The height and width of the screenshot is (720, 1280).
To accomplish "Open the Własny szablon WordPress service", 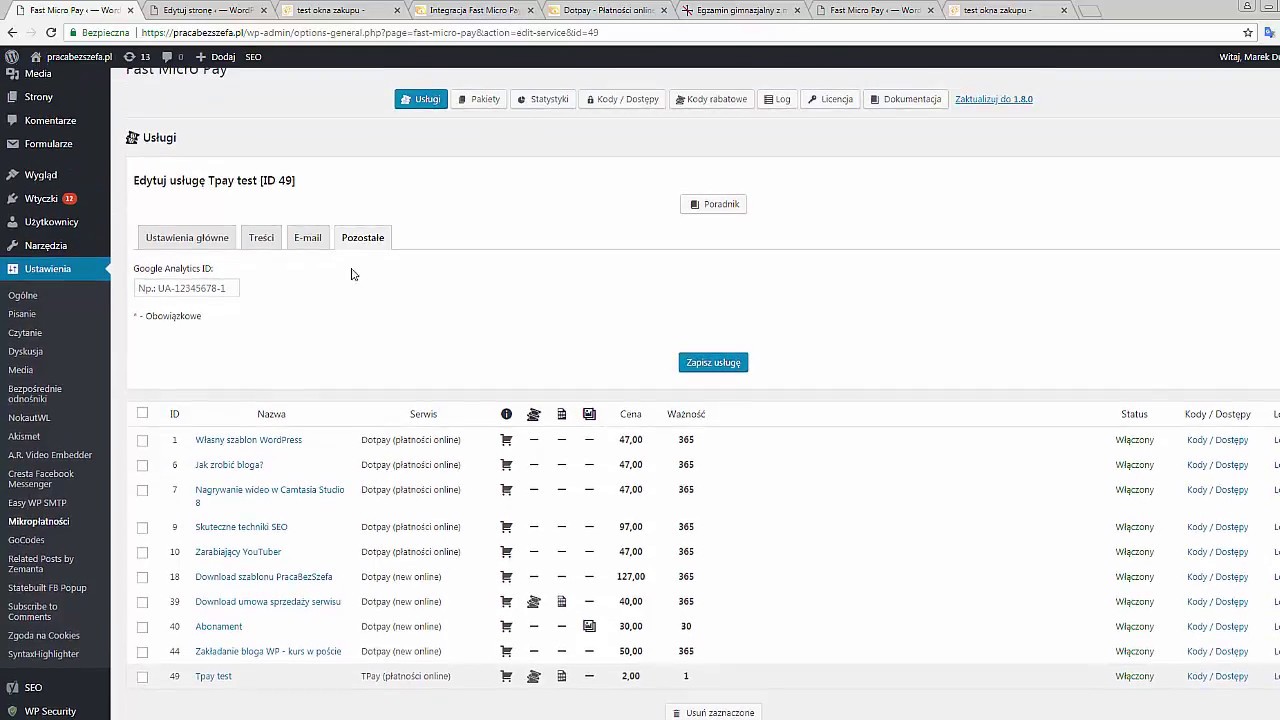I will coord(248,440).
